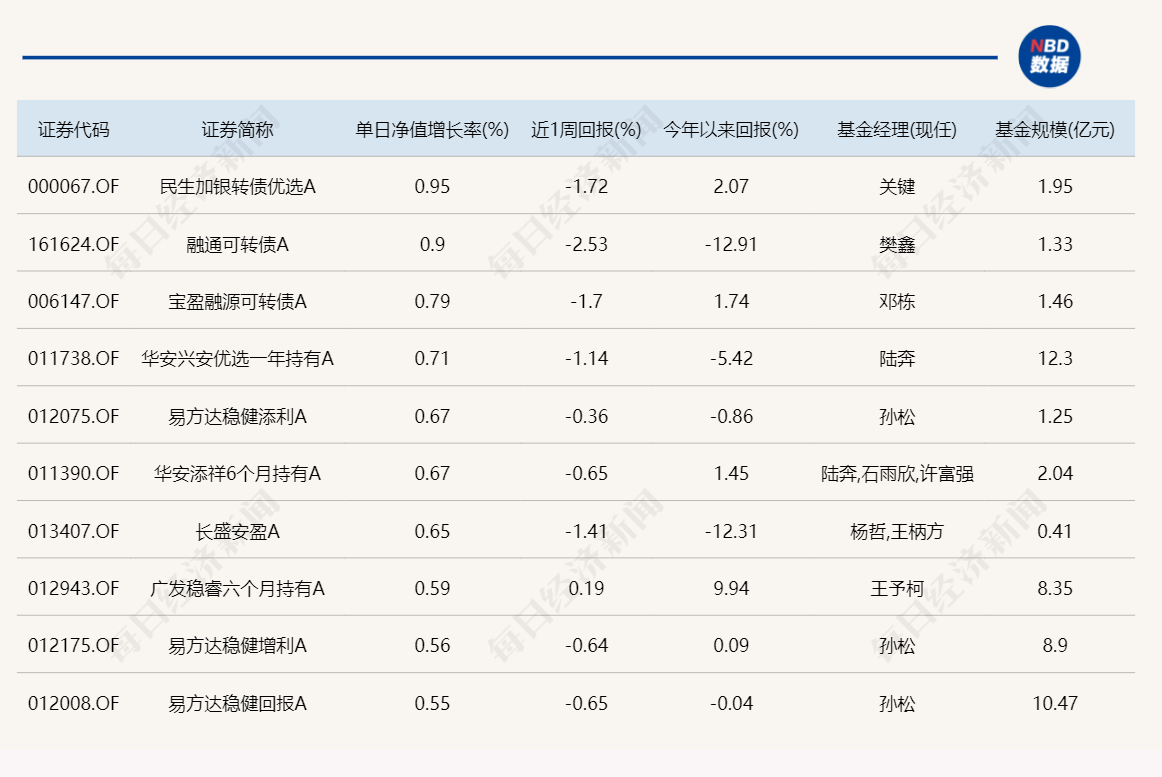Click managers 陆奔,石雨欣,许富强
The image size is (1162, 777).
click(897, 473)
